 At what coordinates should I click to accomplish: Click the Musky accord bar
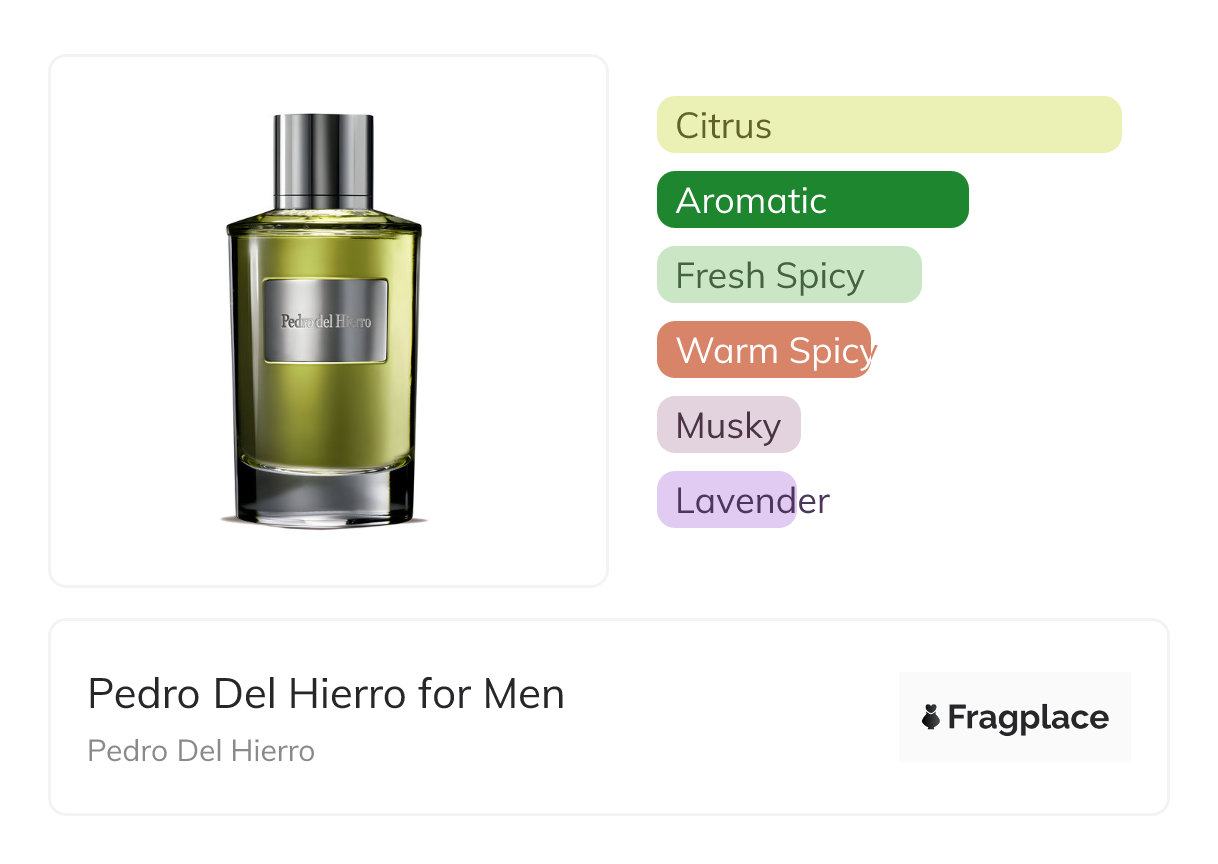point(729,425)
